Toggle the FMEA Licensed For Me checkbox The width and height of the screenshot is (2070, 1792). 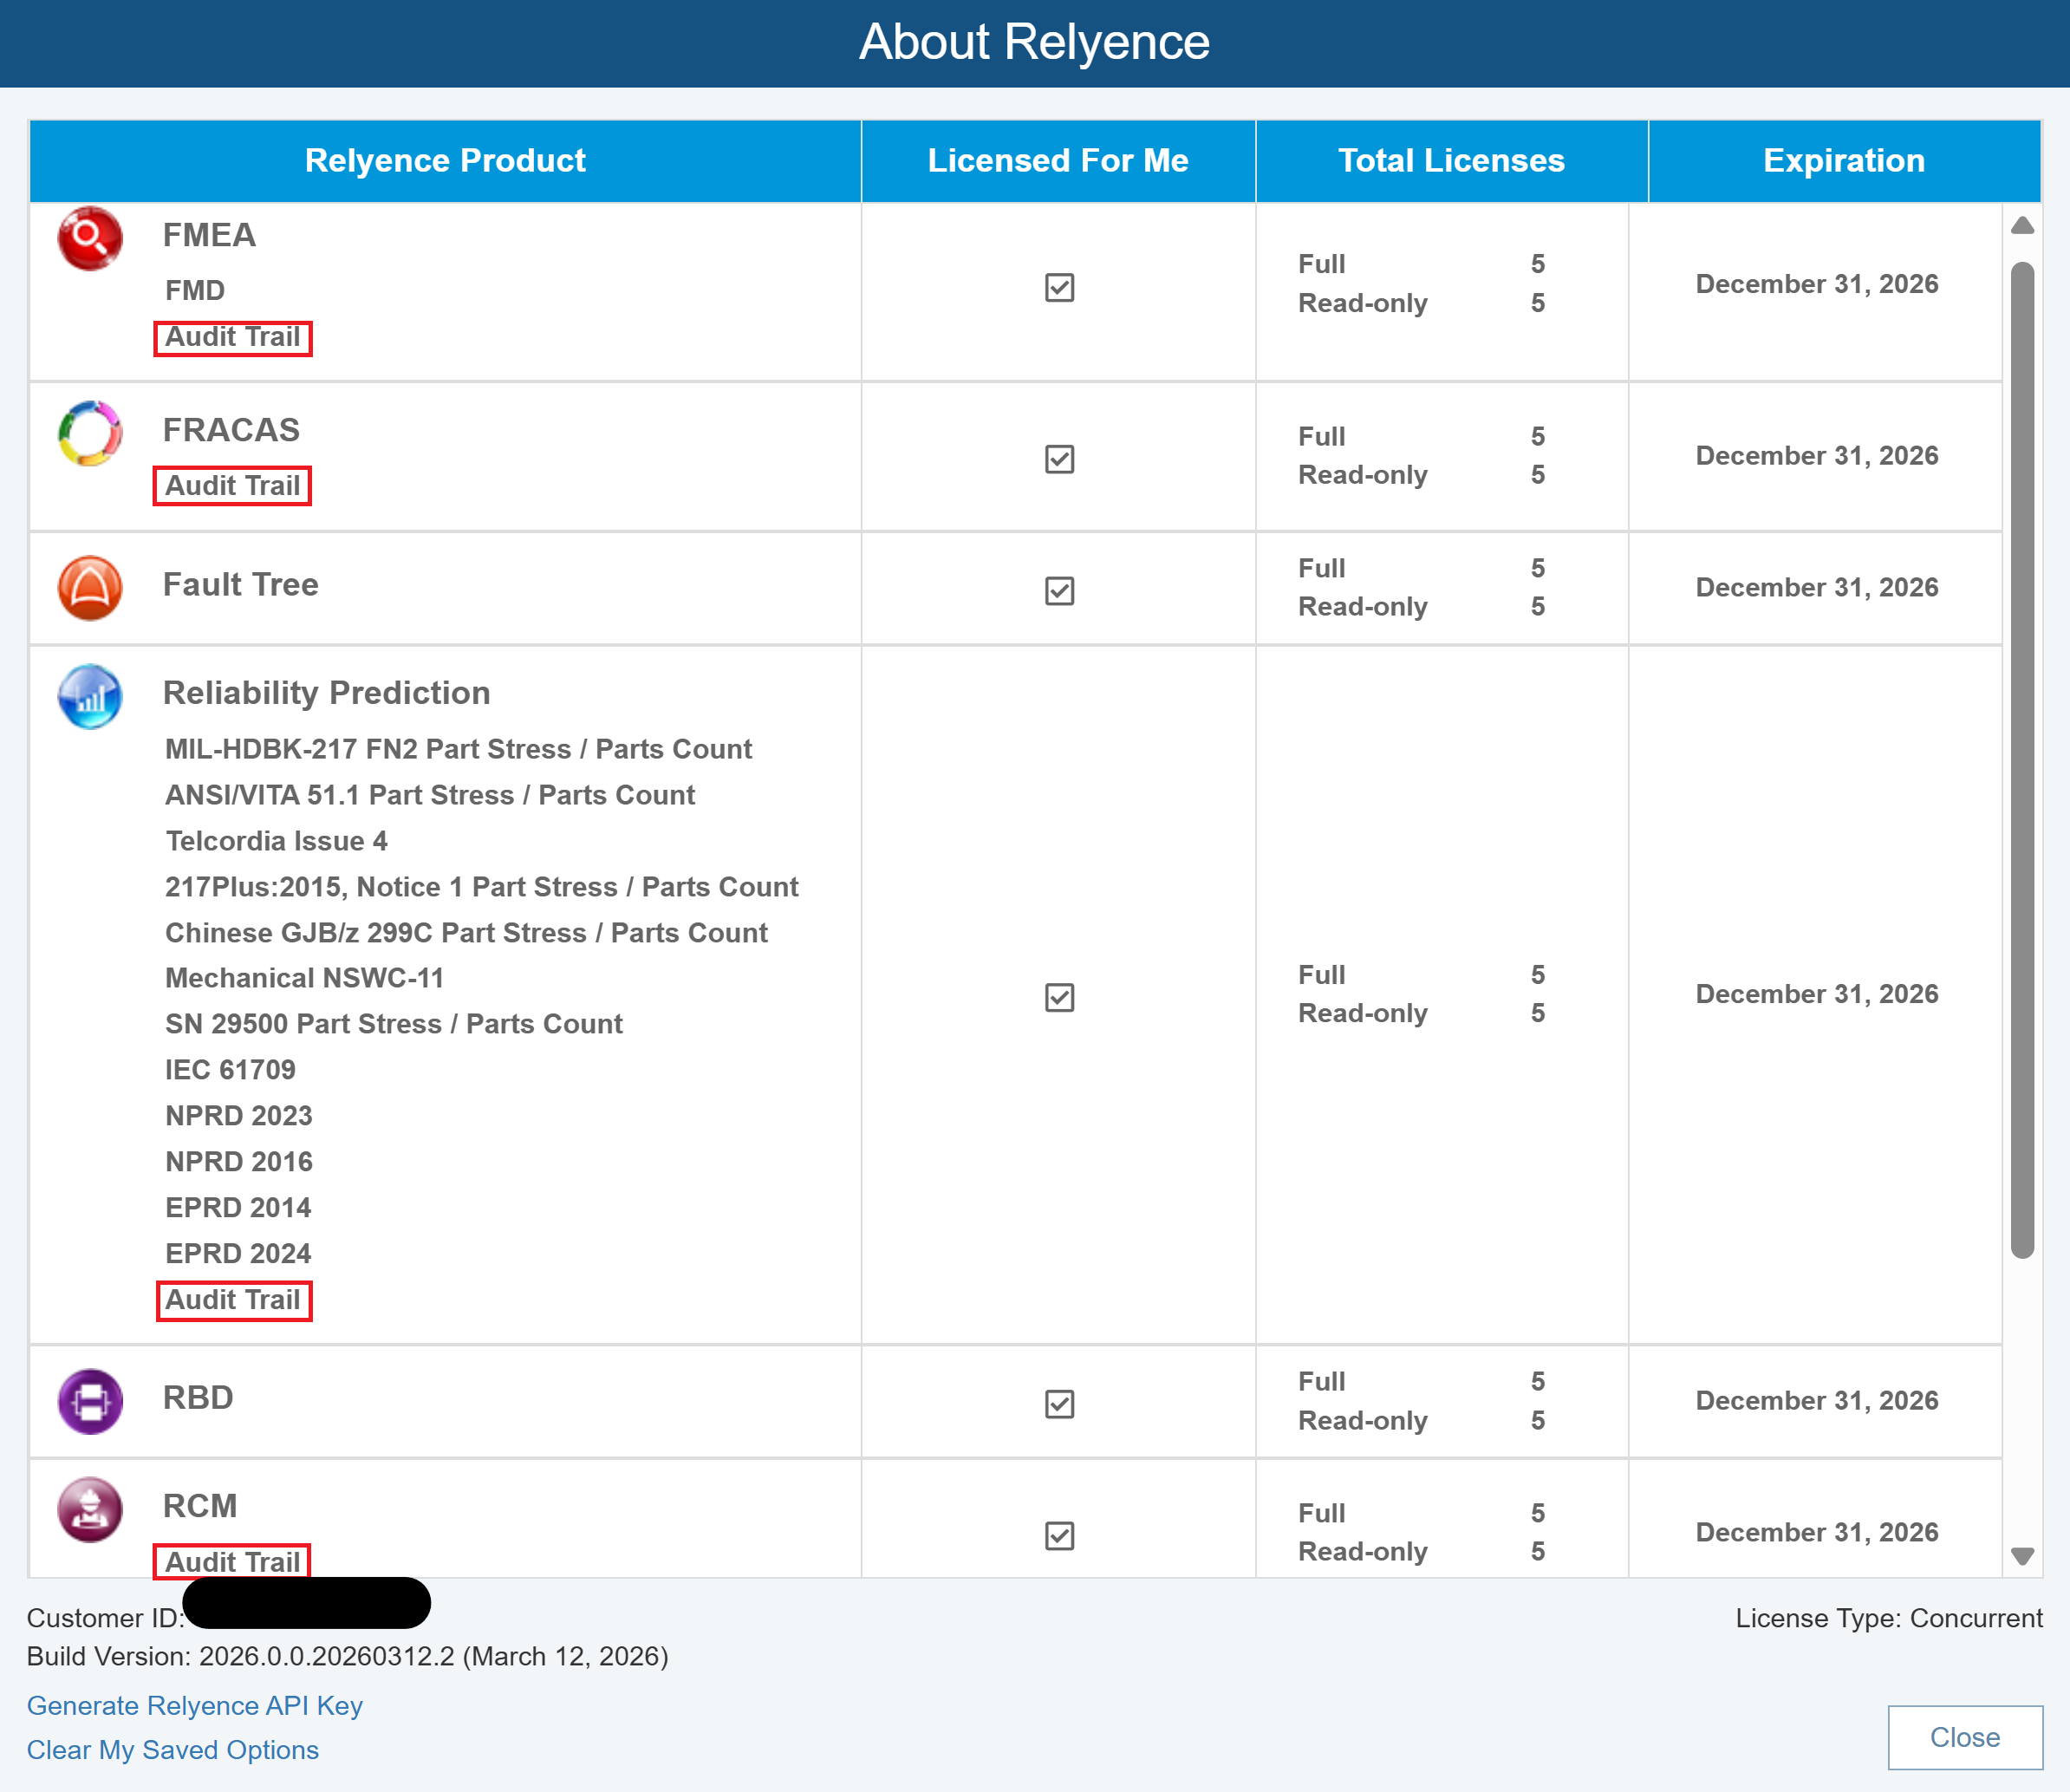point(1059,288)
